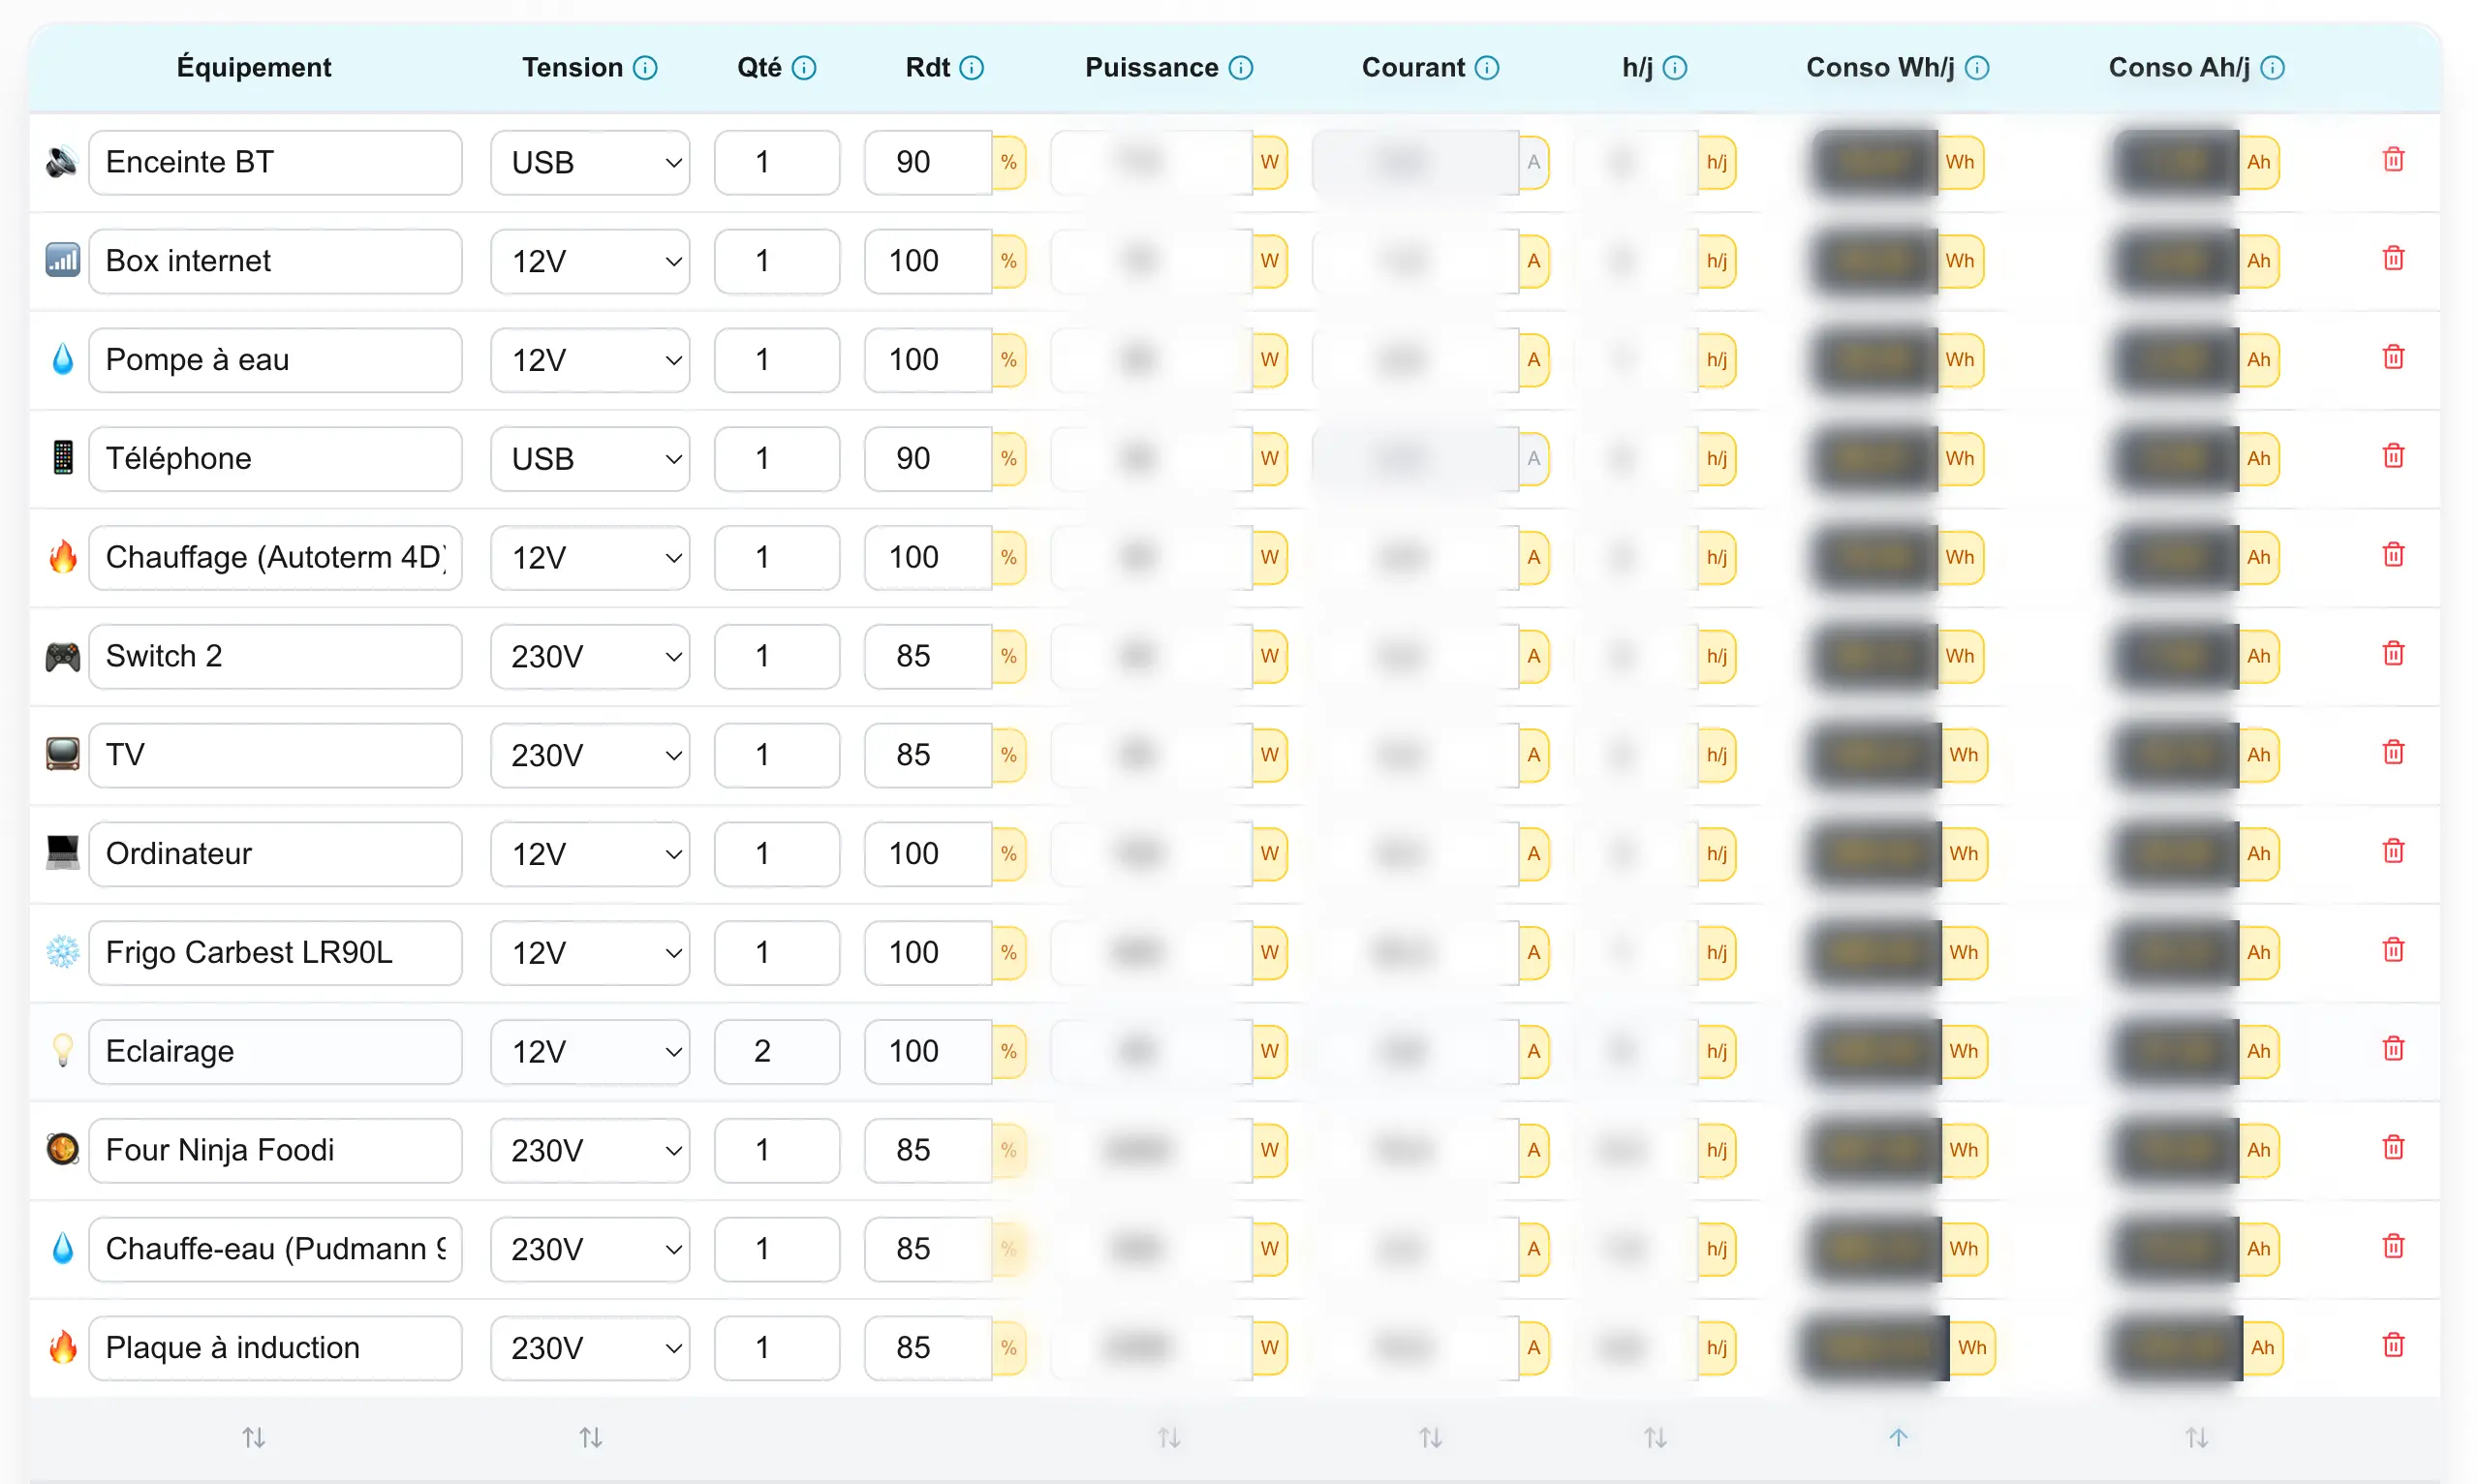Click trash icon for Frigo Carbest LR90L

2392,950
